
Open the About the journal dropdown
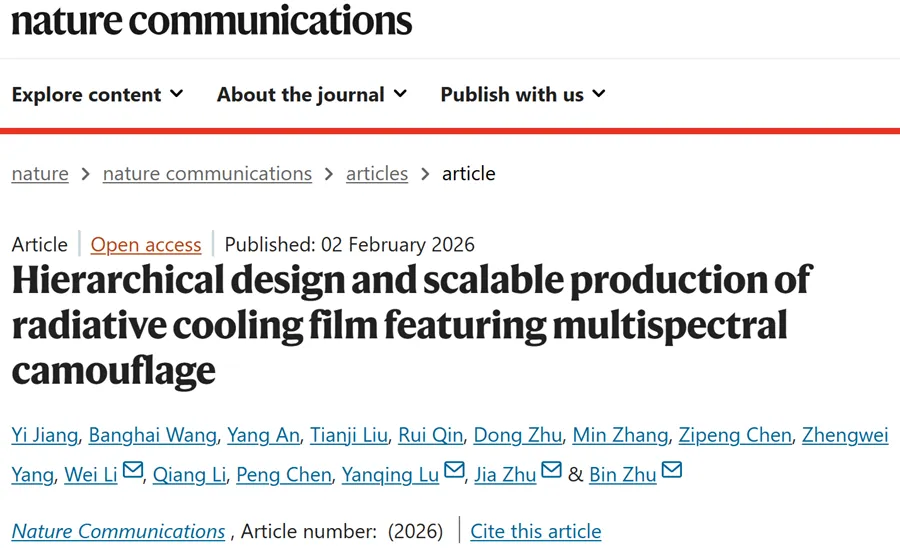point(311,95)
